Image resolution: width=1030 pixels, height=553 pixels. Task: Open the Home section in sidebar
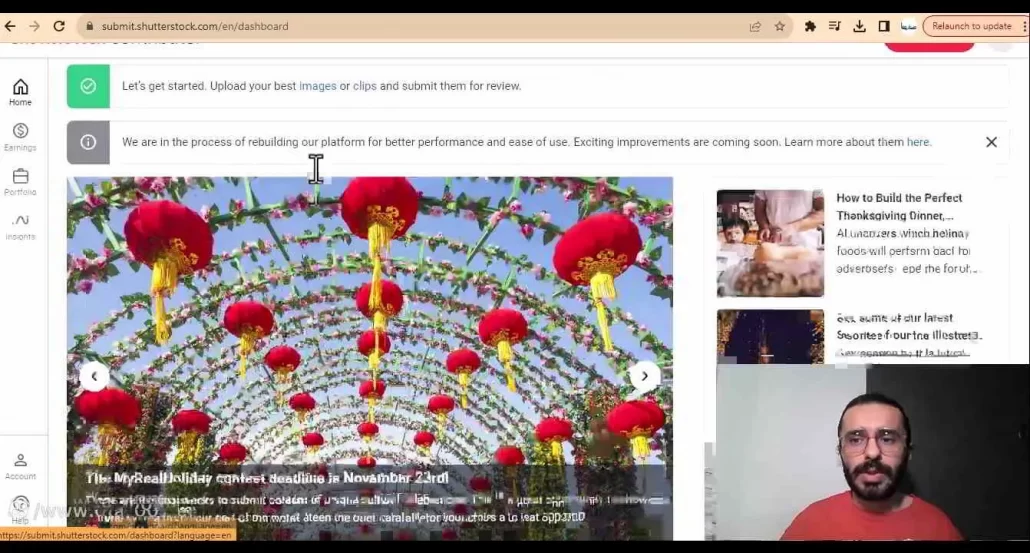click(20, 91)
